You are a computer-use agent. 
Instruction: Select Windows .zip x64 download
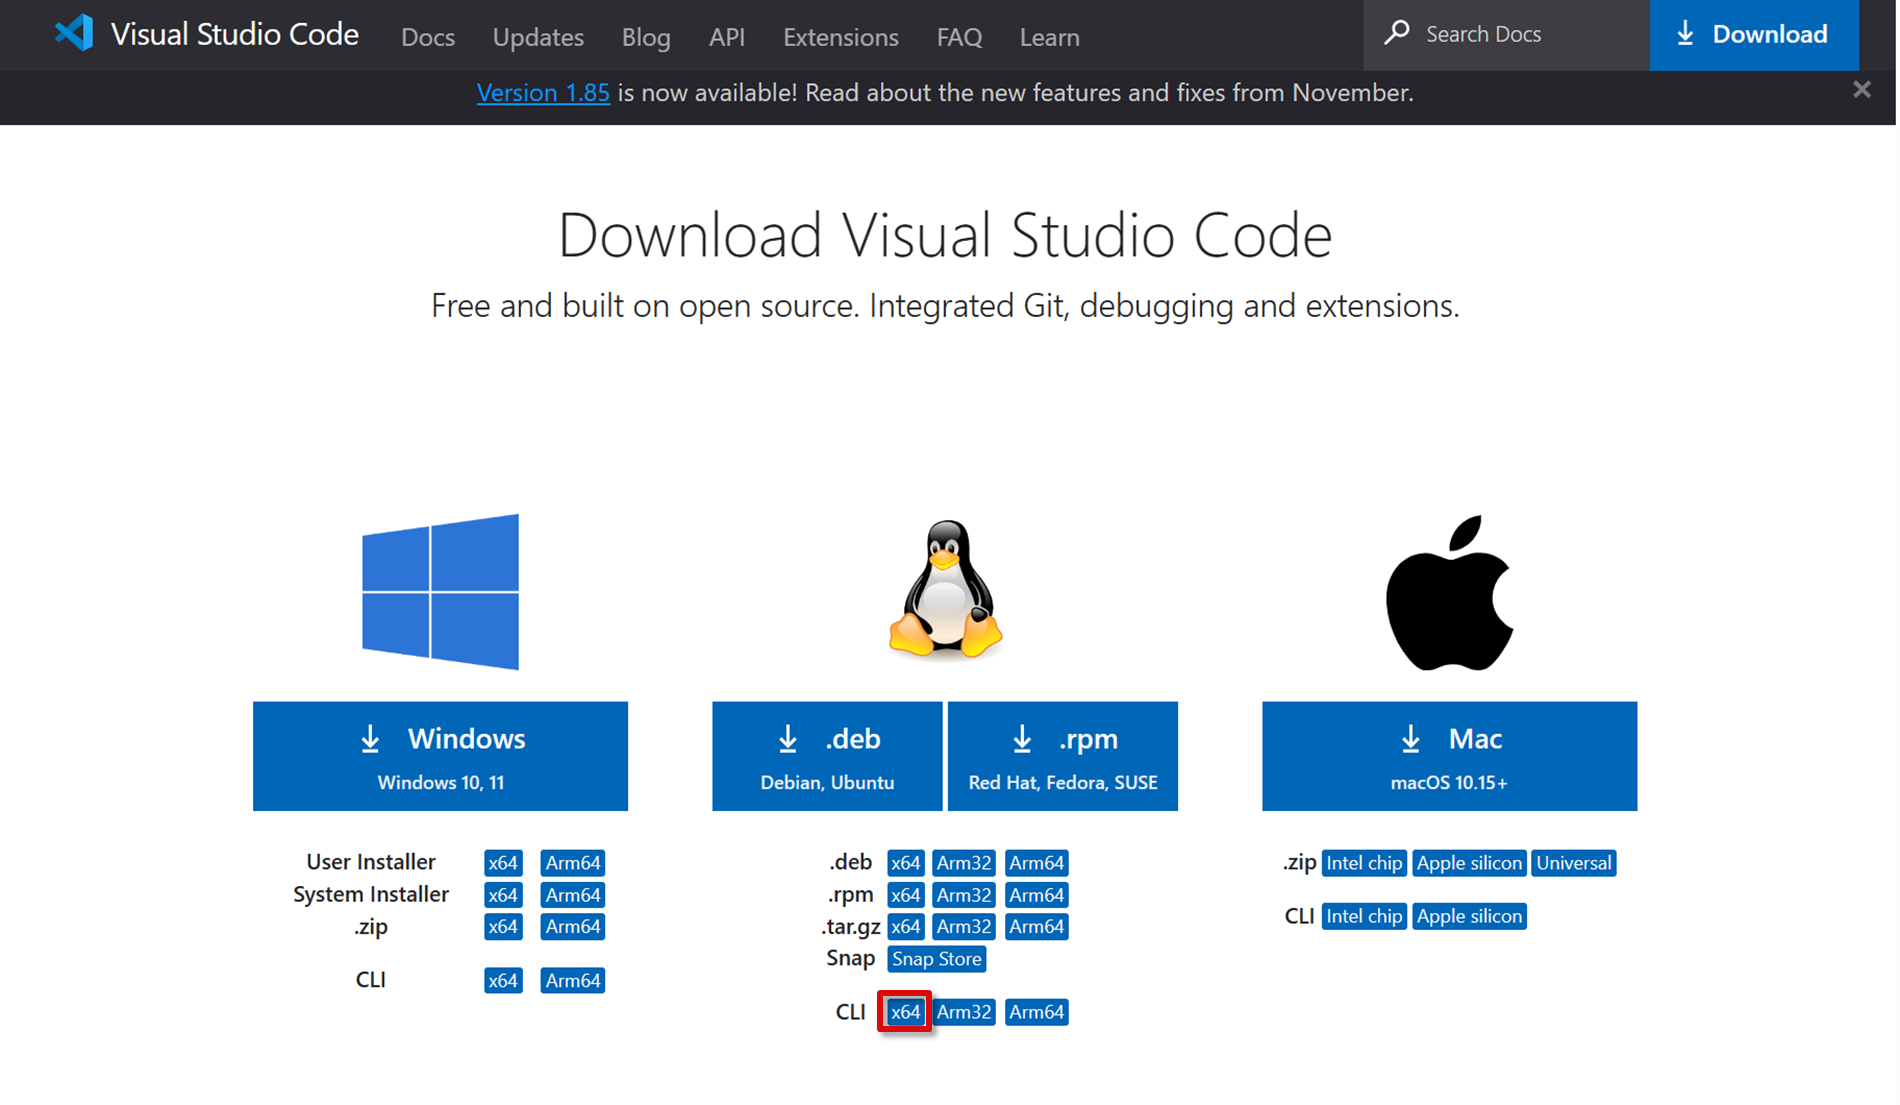coord(503,927)
